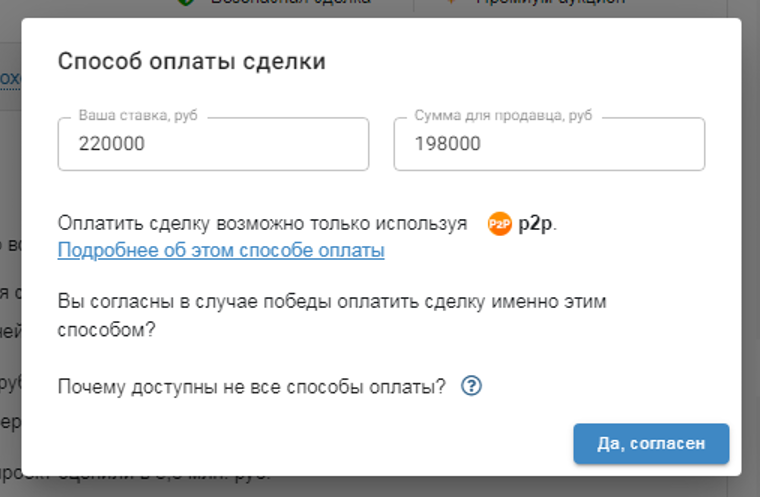This screenshot has height=497, width=760.
Task: Click 'Вы согласны в случае победы' question text
Action: 332,316
